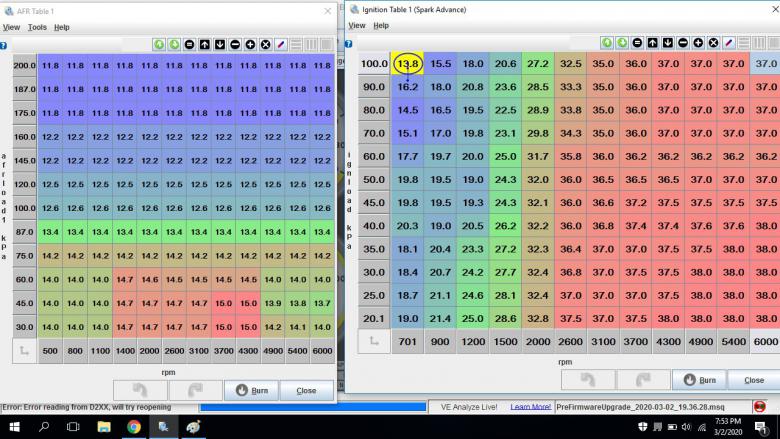Click multiply (X) icon in Ignition Table toolbar
Image resolution: width=780 pixels, height=439 pixels.
pyautogui.click(x=713, y=43)
